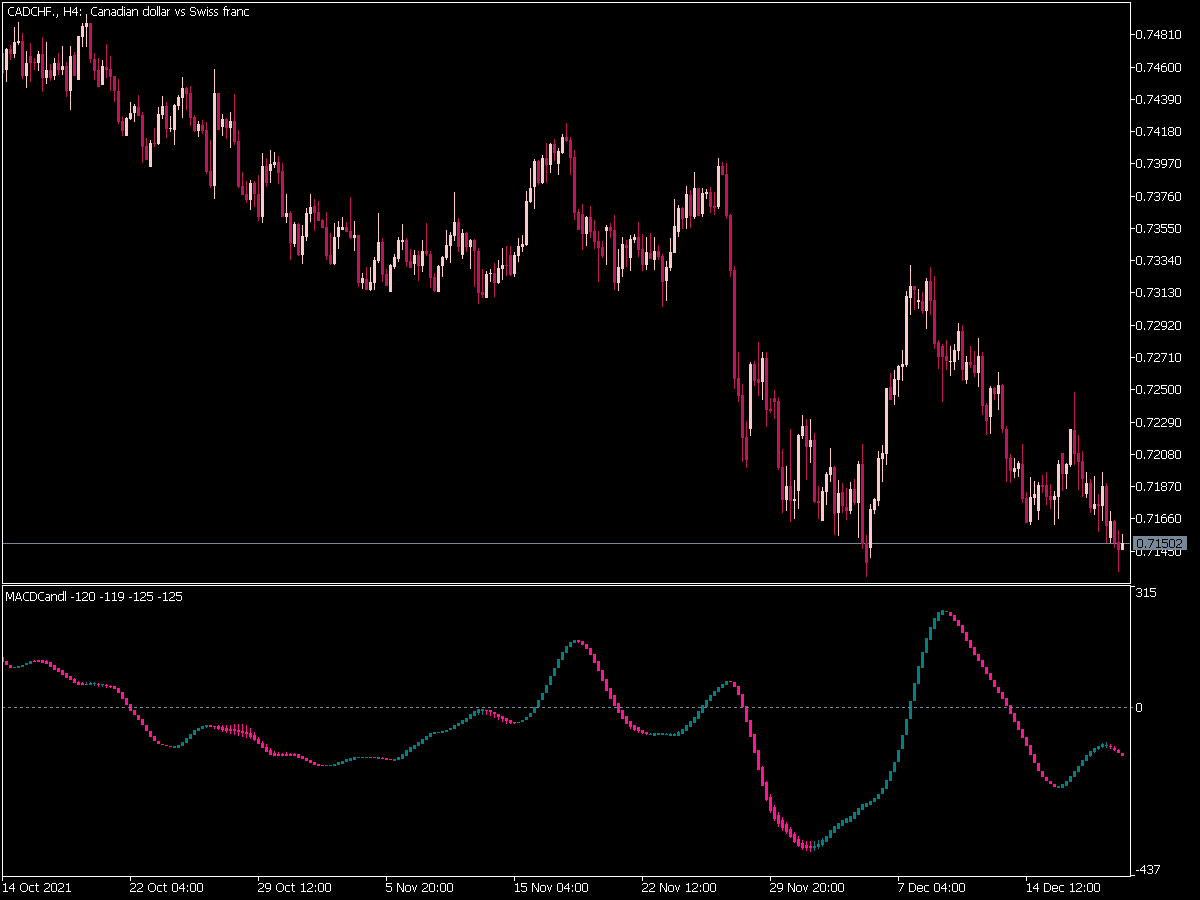1200x900 pixels.
Task: Click the 0.74600 price scale label
Action: [1157, 67]
